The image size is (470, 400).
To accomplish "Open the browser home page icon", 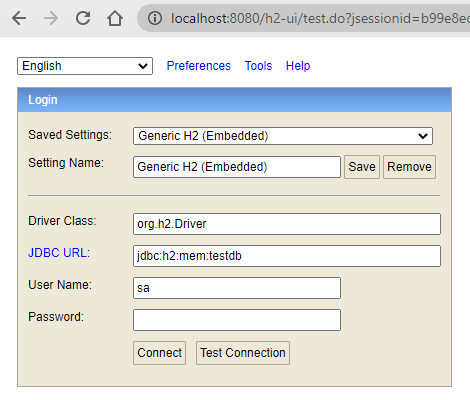I will (115, 18).
